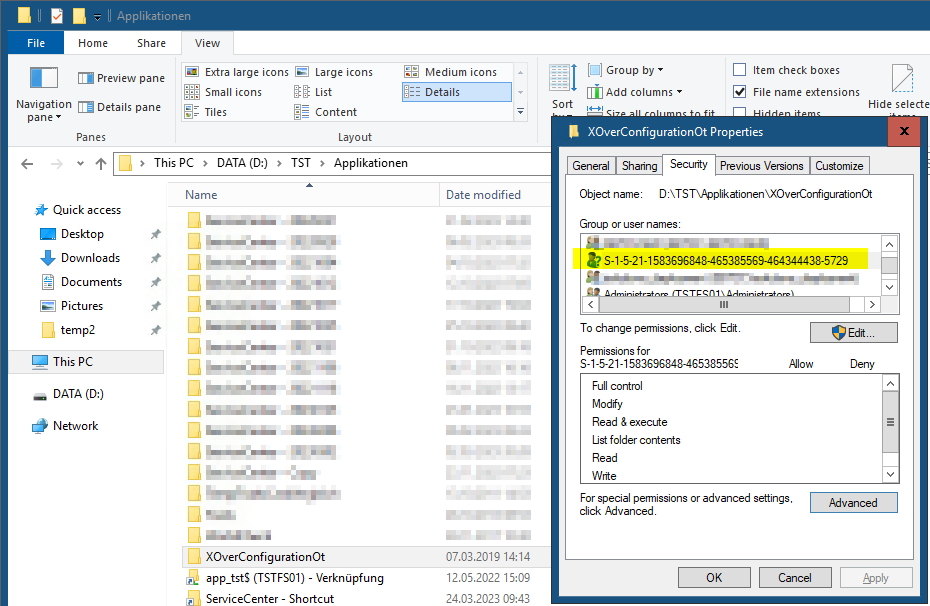
Task: Toggle Hidden items checkbox
Action: click(740, 112)
